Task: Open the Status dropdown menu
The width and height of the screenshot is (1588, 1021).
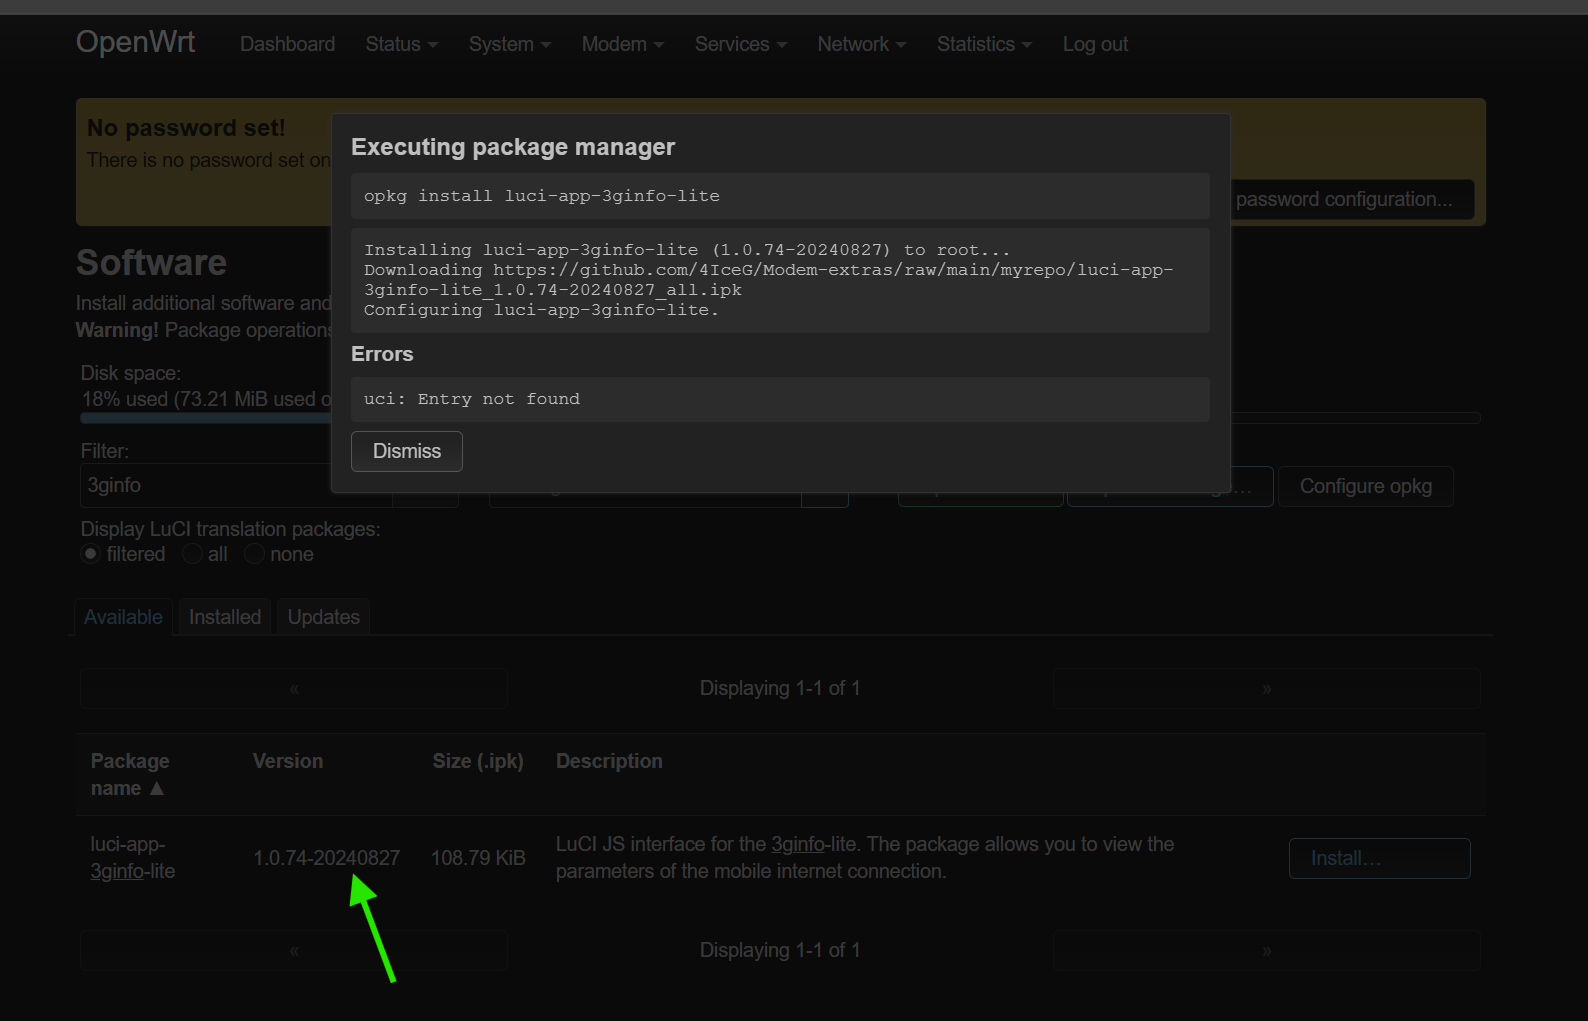Action: coord(401,44)
